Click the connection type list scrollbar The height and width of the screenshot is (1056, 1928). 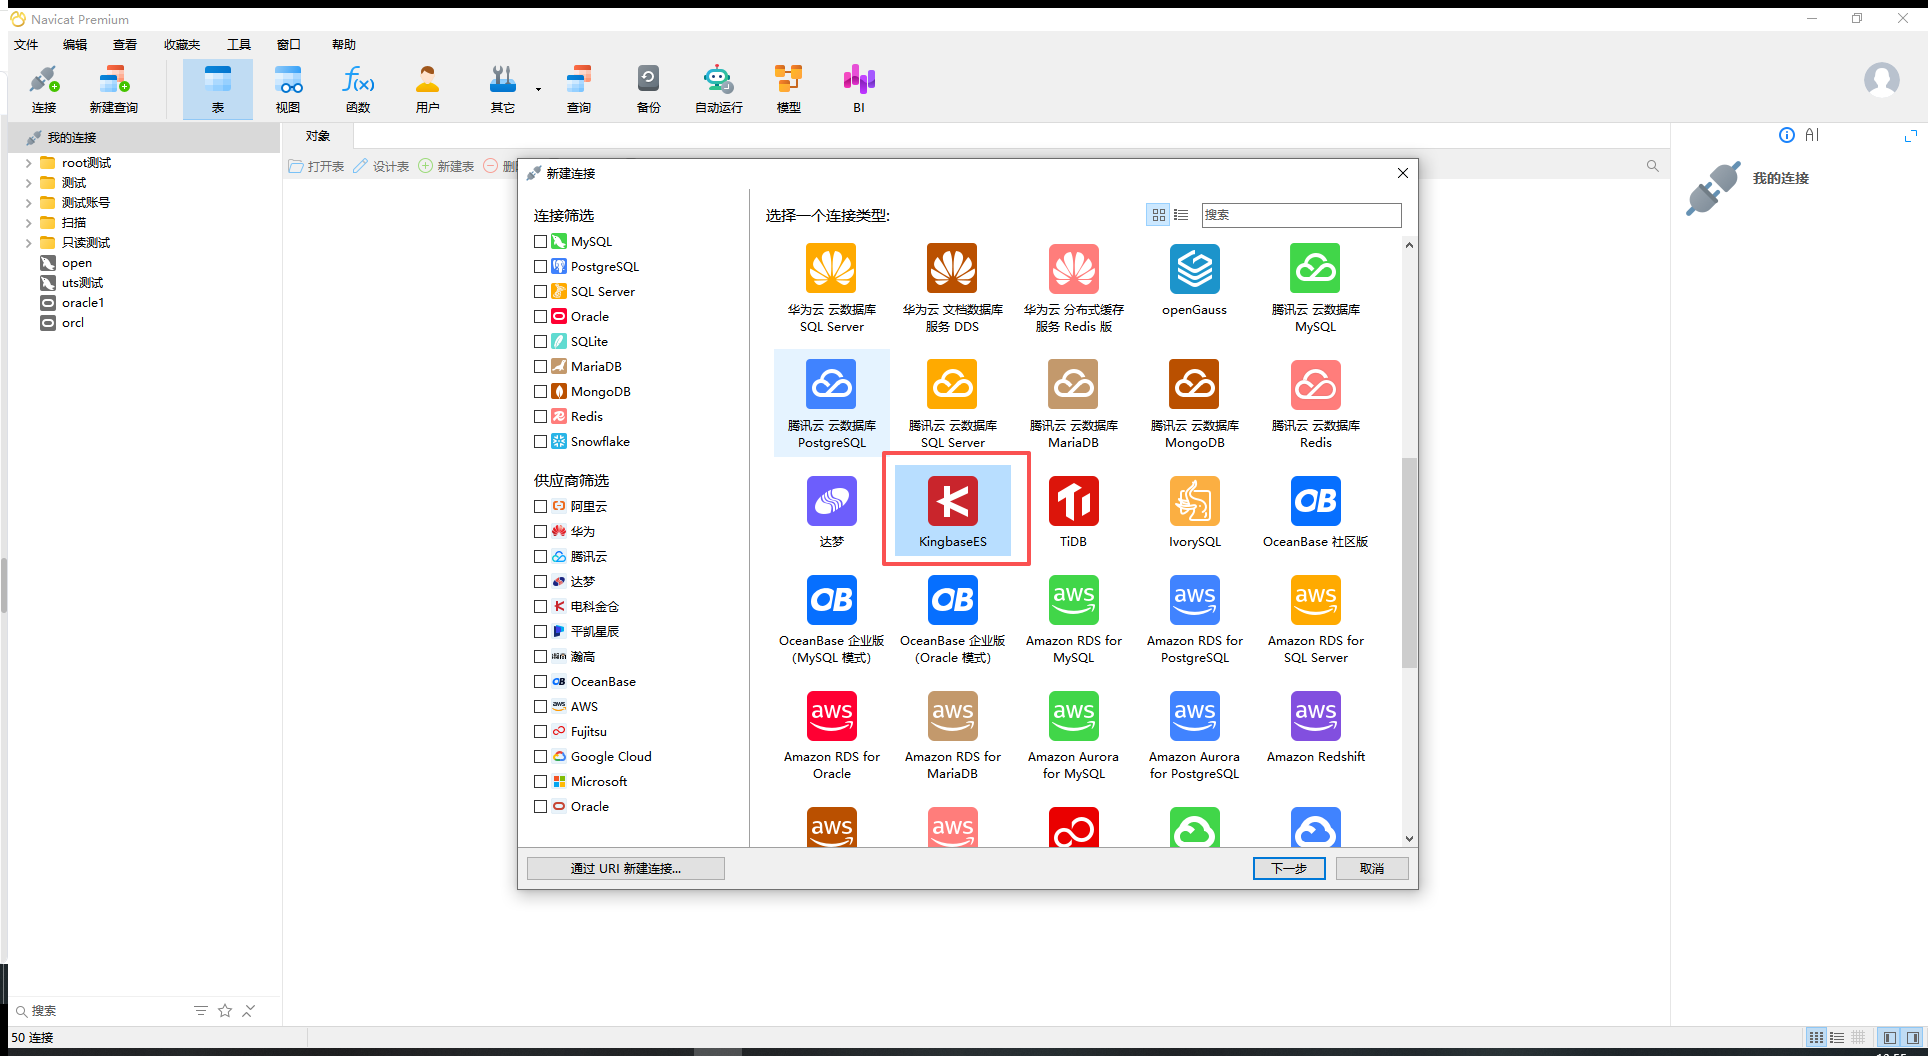(1409, 562)
